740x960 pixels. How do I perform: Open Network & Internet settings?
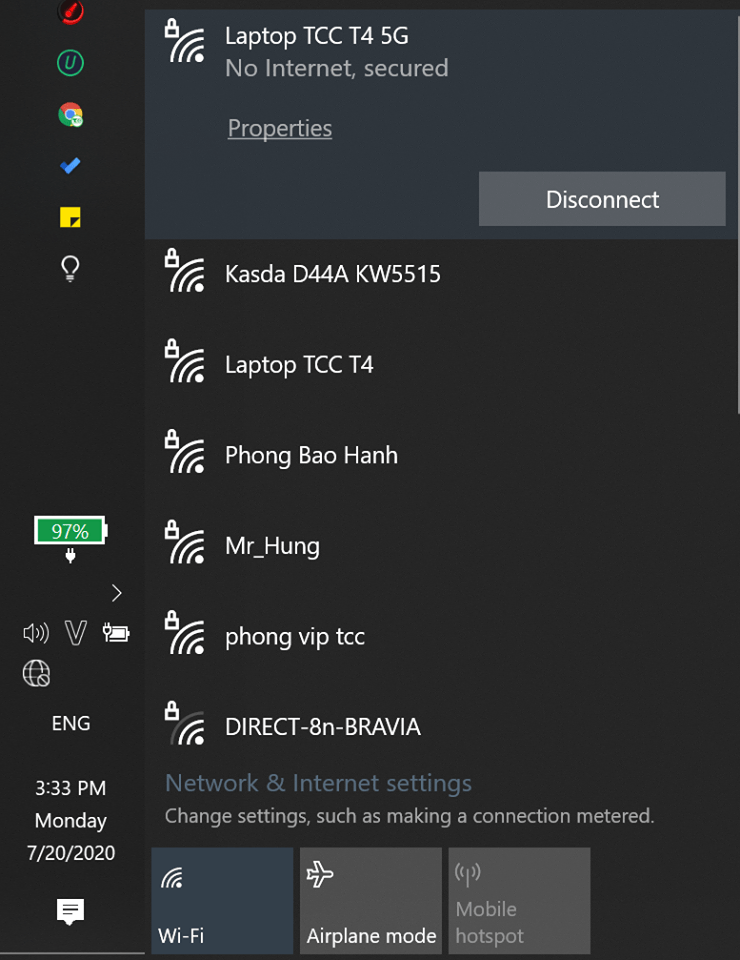click(x=318, y=783)
